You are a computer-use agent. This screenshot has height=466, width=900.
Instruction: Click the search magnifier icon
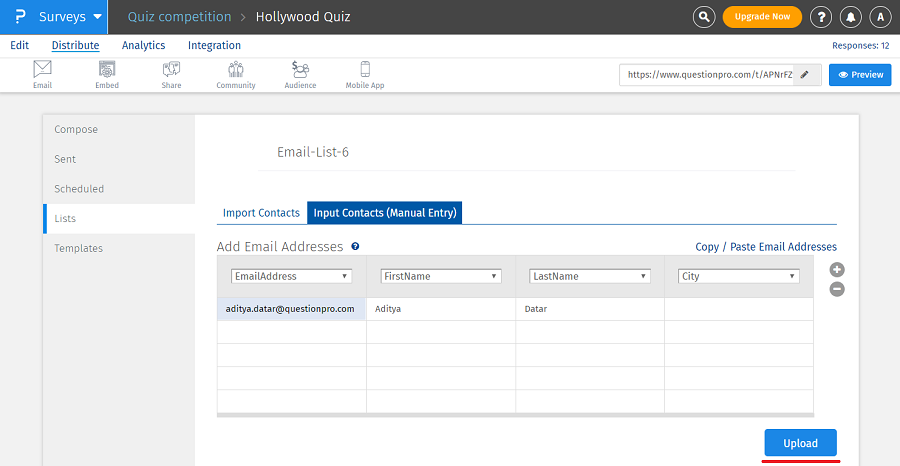click(x=705, y=17)
